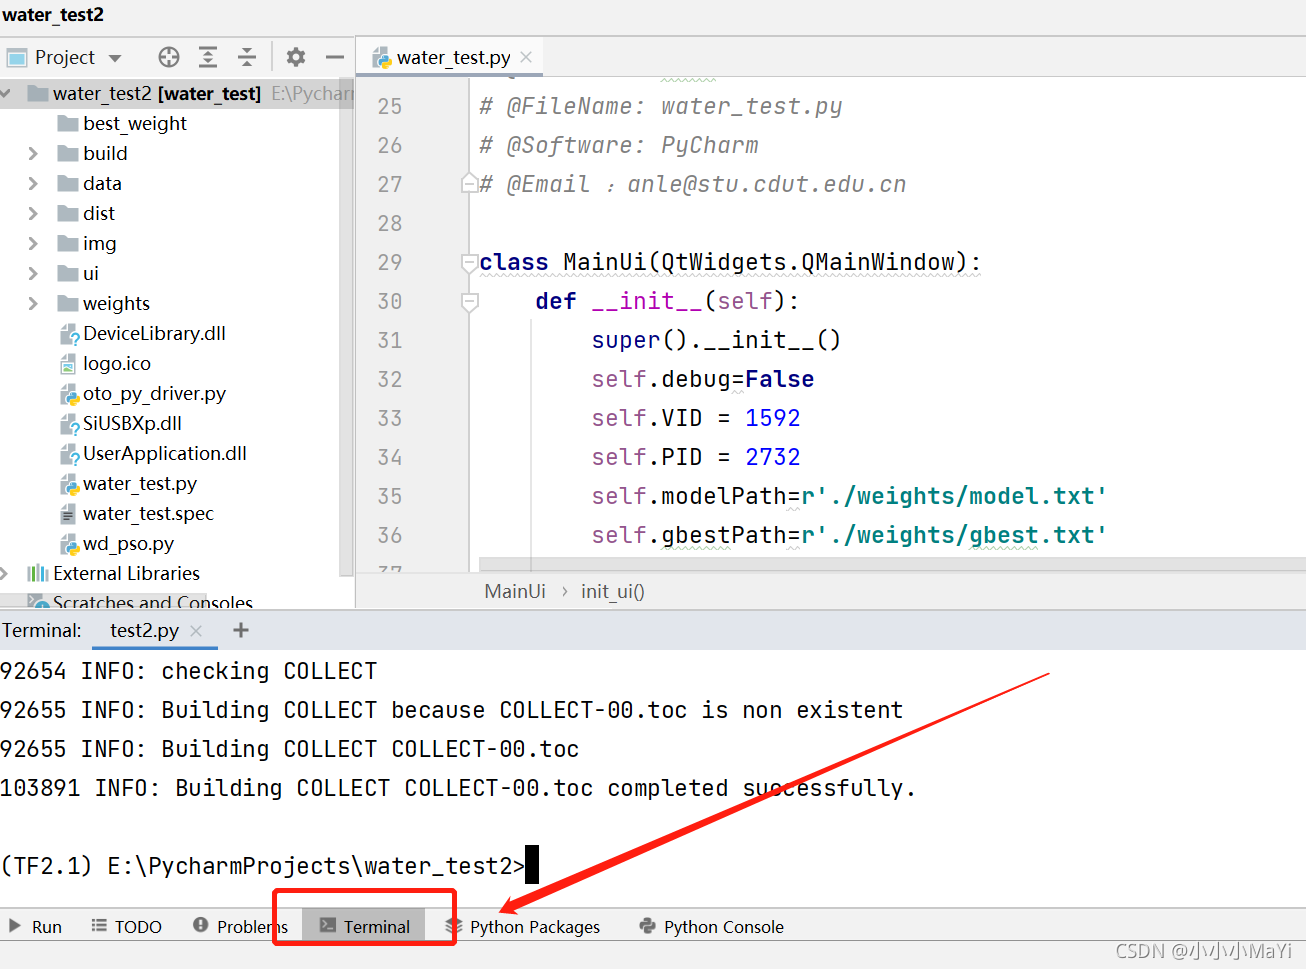The width and height of the screenshot is (1306, 969).
Task: Close the water_test.py editor tab
Action: (x=526, y=57)
